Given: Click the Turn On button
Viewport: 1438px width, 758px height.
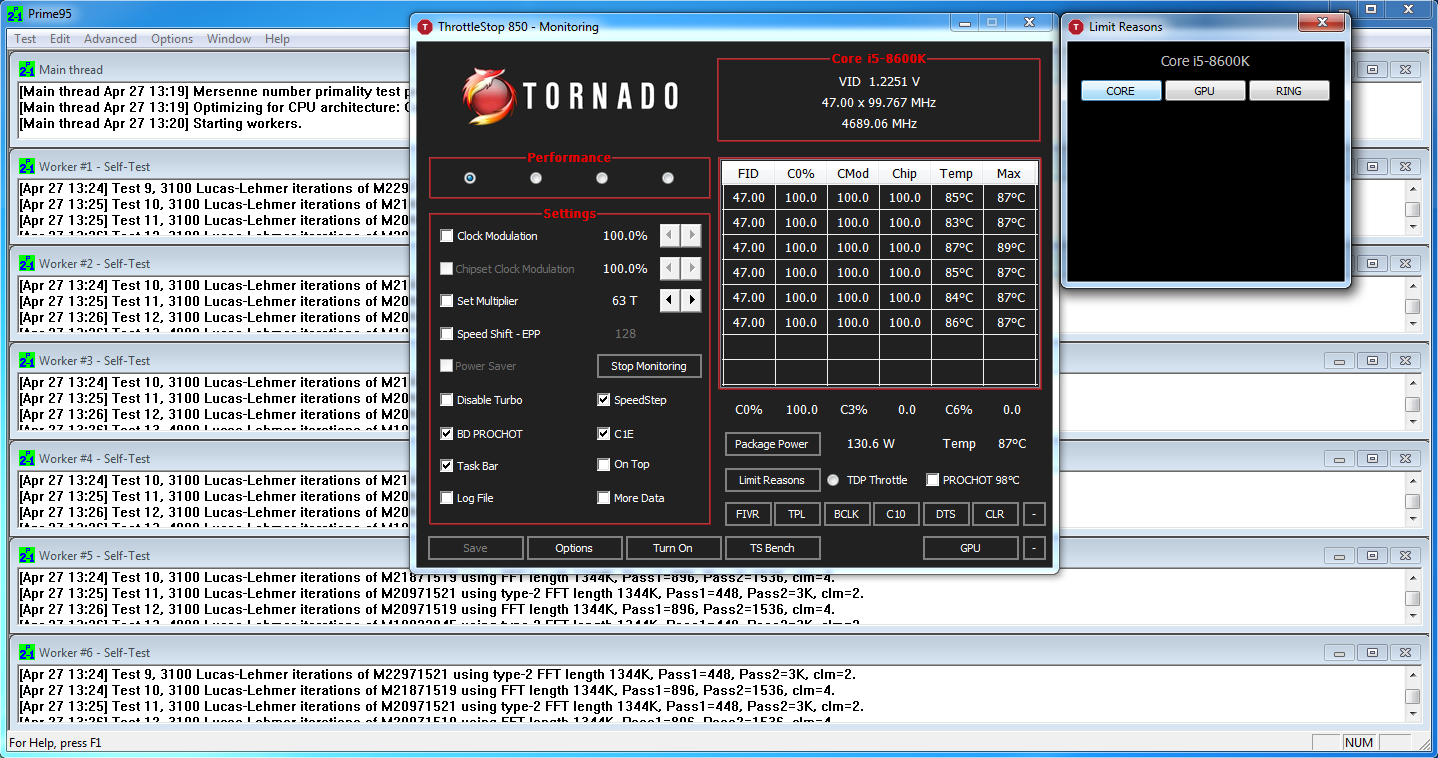Looking at the screenshot, I should pos(673,548).
